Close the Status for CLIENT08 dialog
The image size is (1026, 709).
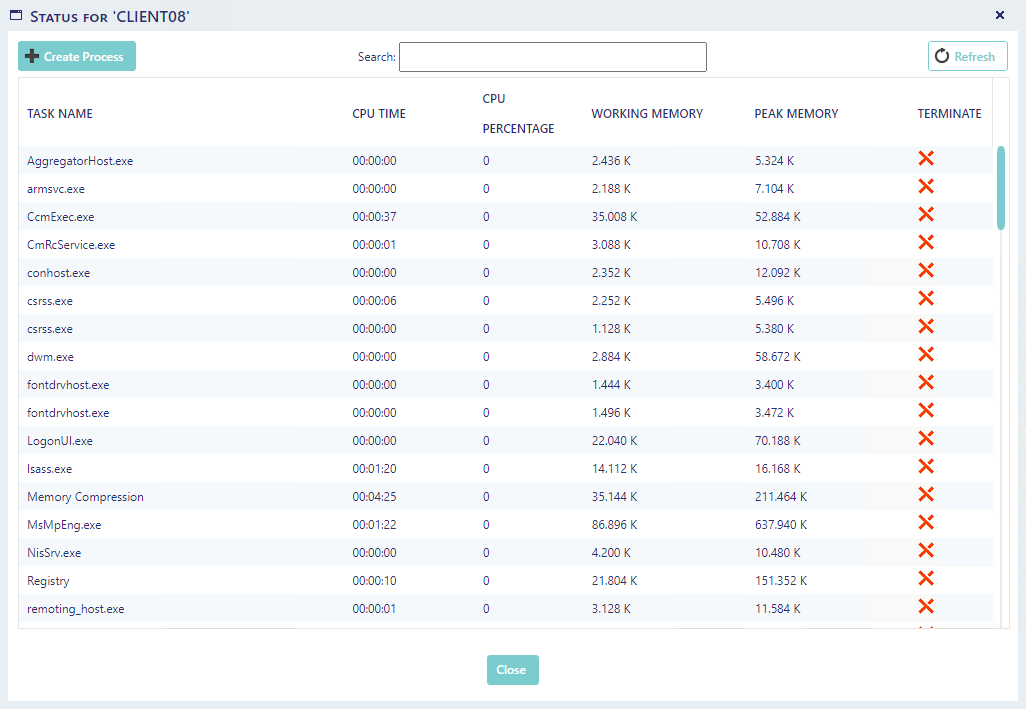[x=1000, y=15]
